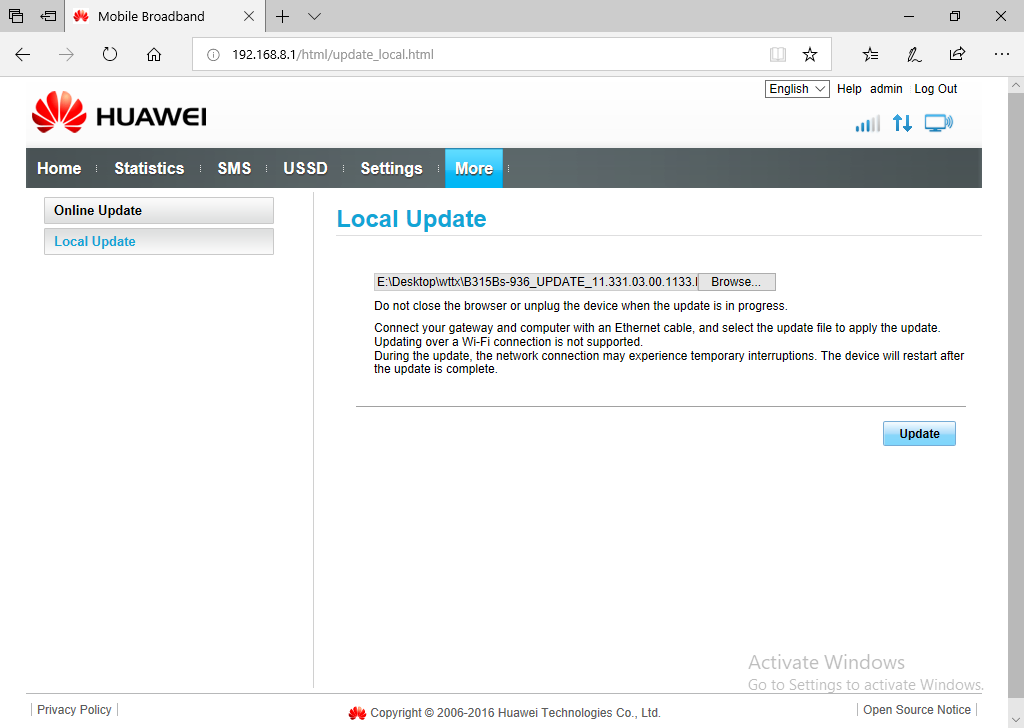The image size is (1024, 728).
Task: Add page to favorites star icon
Action: (x=810, y=54)
